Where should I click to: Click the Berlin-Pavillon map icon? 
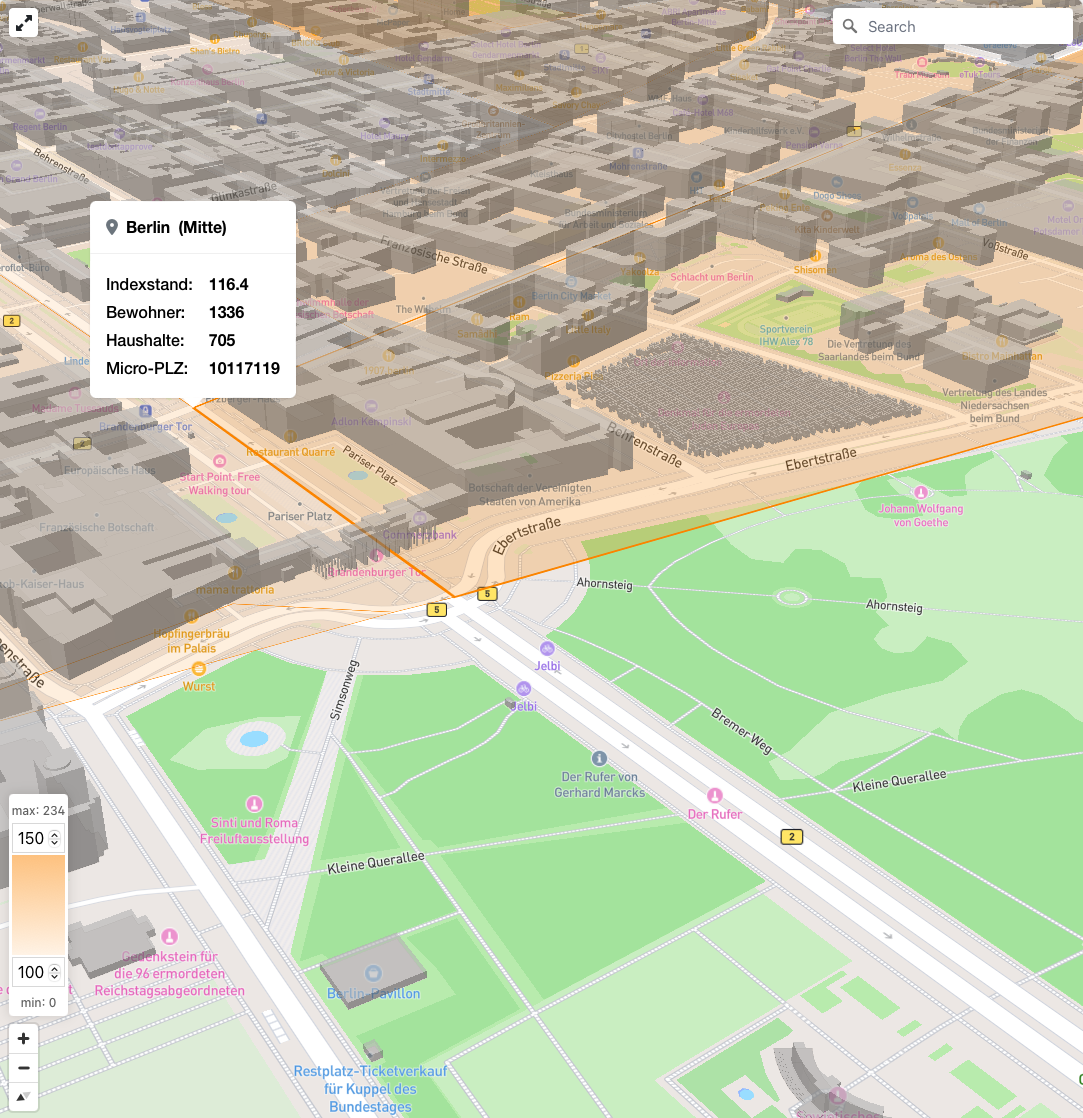click(373, 973)
